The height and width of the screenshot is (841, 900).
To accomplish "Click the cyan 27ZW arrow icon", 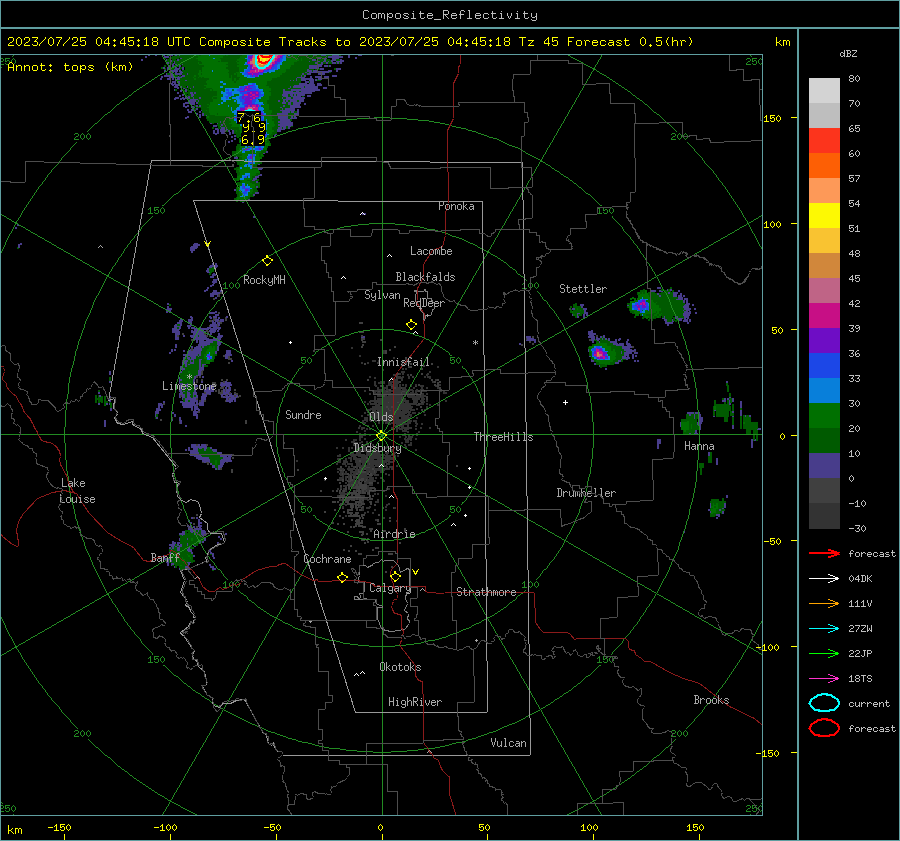I will (824, 629).
